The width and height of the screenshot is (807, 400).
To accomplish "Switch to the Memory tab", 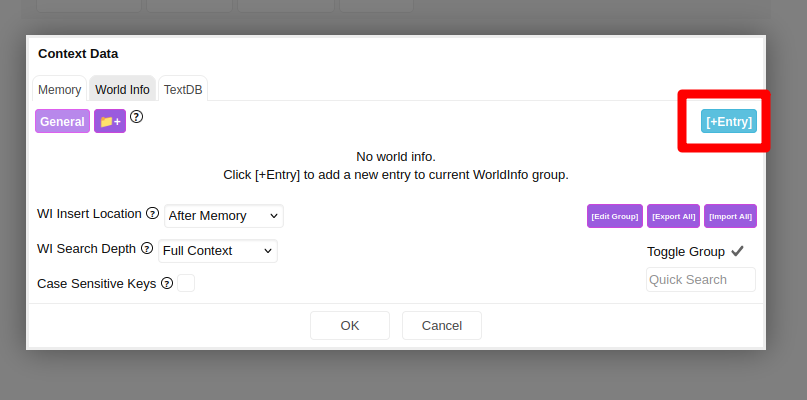I will (59, 90).
